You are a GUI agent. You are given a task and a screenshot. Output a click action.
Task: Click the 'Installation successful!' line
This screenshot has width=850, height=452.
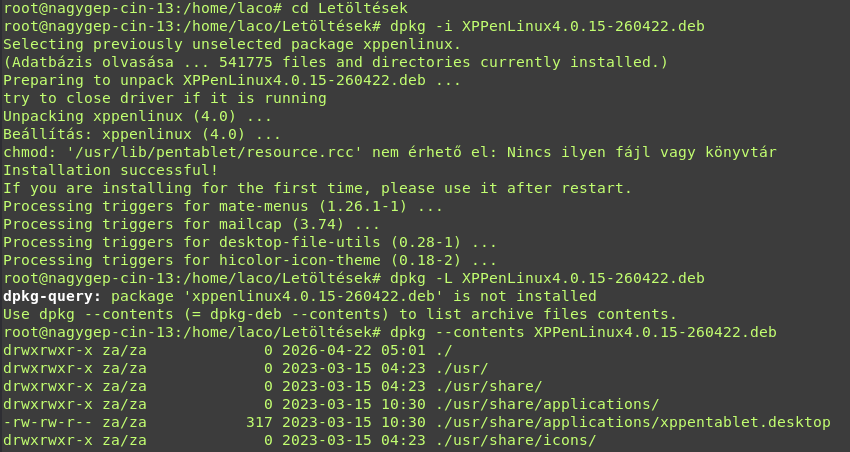[111, 170]
